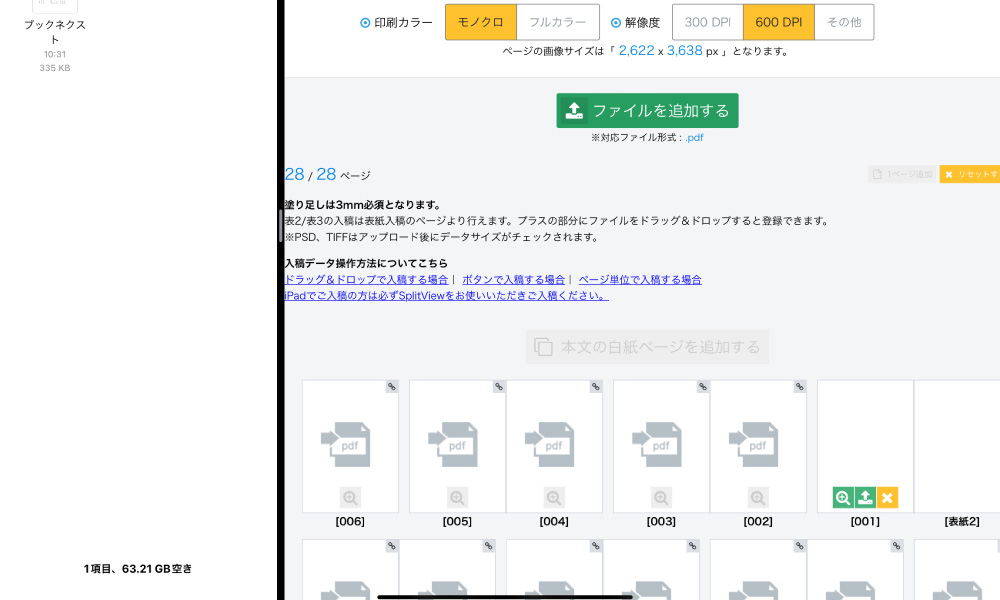Click the link icon on page [006]
This screenshot has width=1000, height=600.
[x=392, y=386]
